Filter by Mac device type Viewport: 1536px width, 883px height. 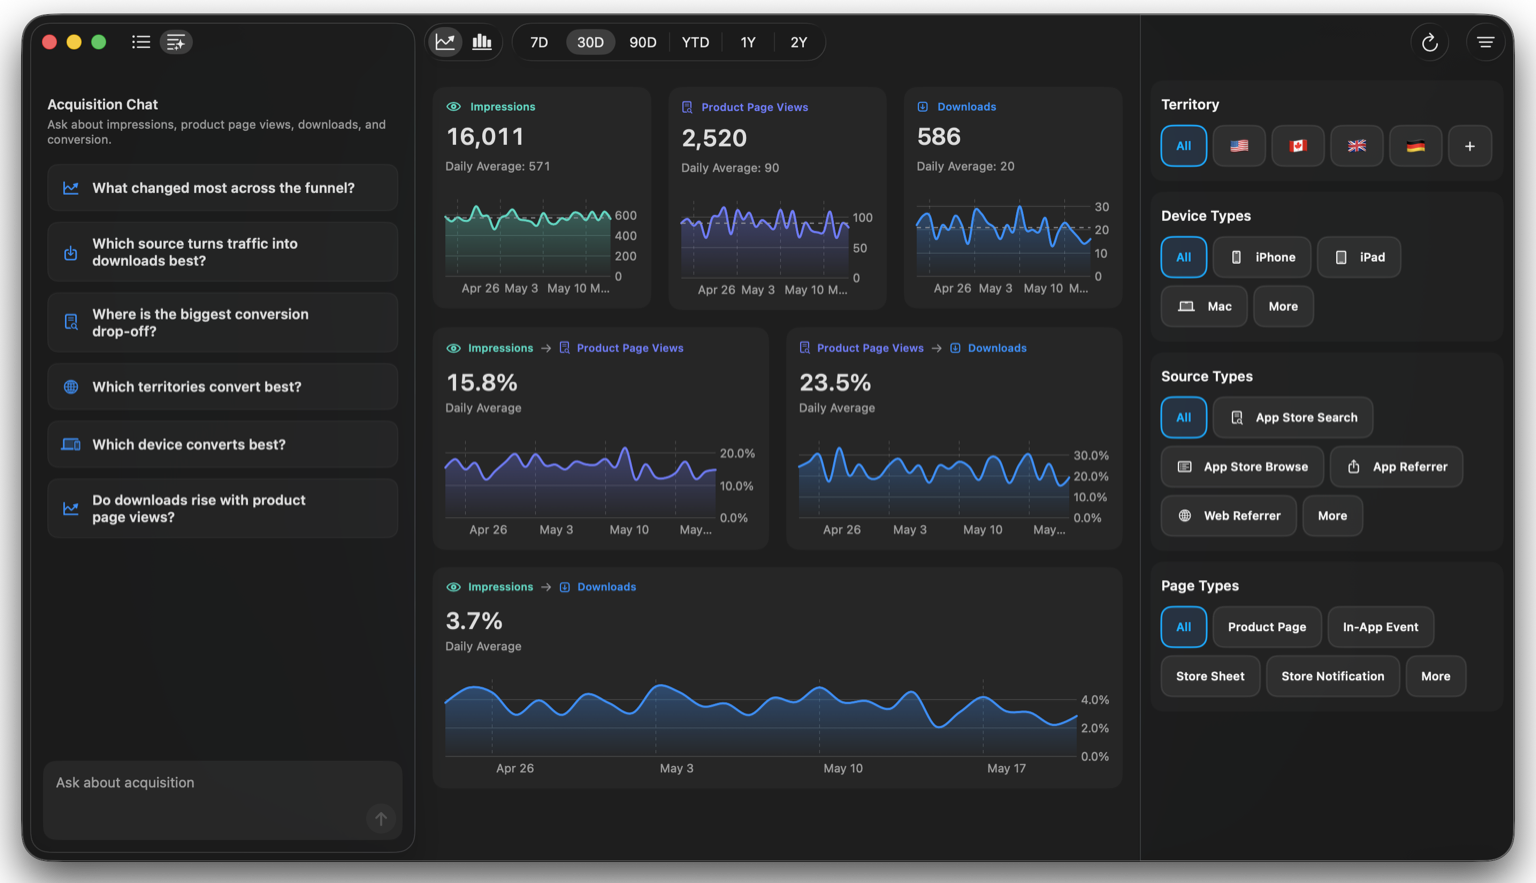coord(1204,306)
